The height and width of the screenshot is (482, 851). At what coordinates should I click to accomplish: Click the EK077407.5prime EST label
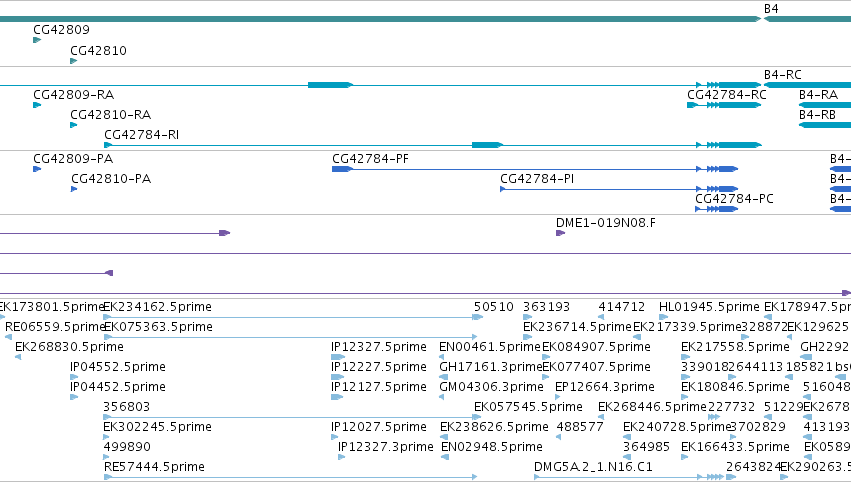click(x=596, y=367)
